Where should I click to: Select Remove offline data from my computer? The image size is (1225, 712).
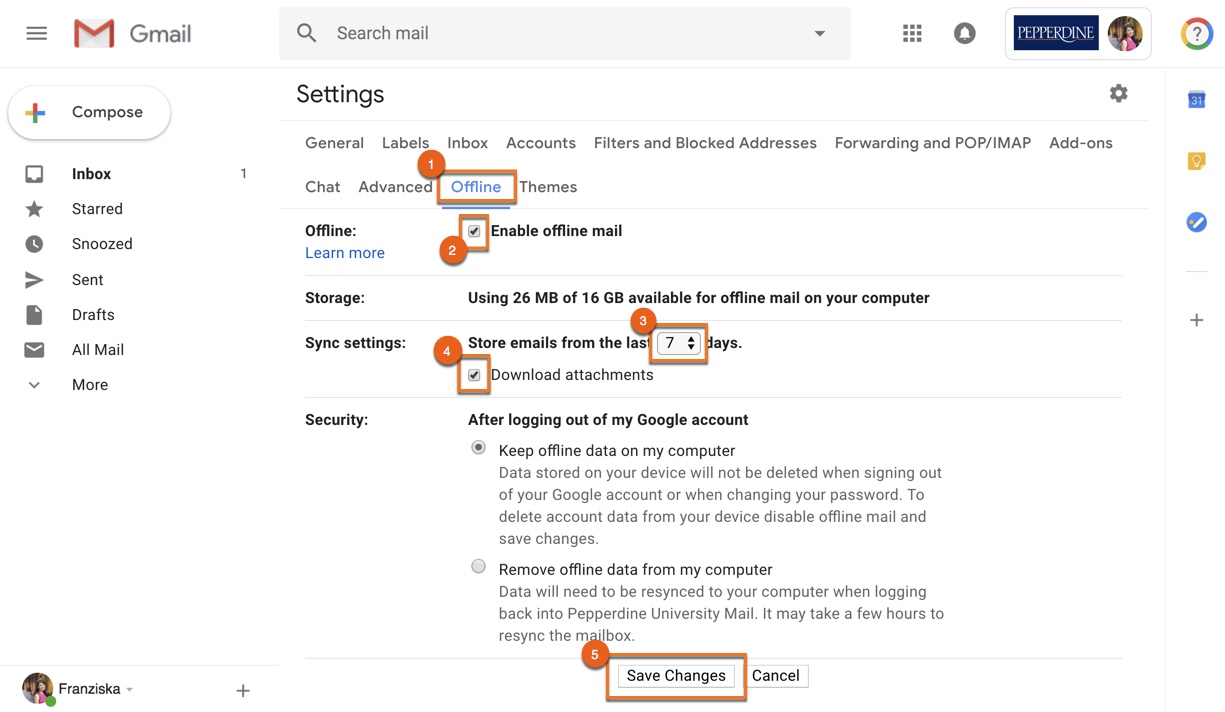click(478, 566)
